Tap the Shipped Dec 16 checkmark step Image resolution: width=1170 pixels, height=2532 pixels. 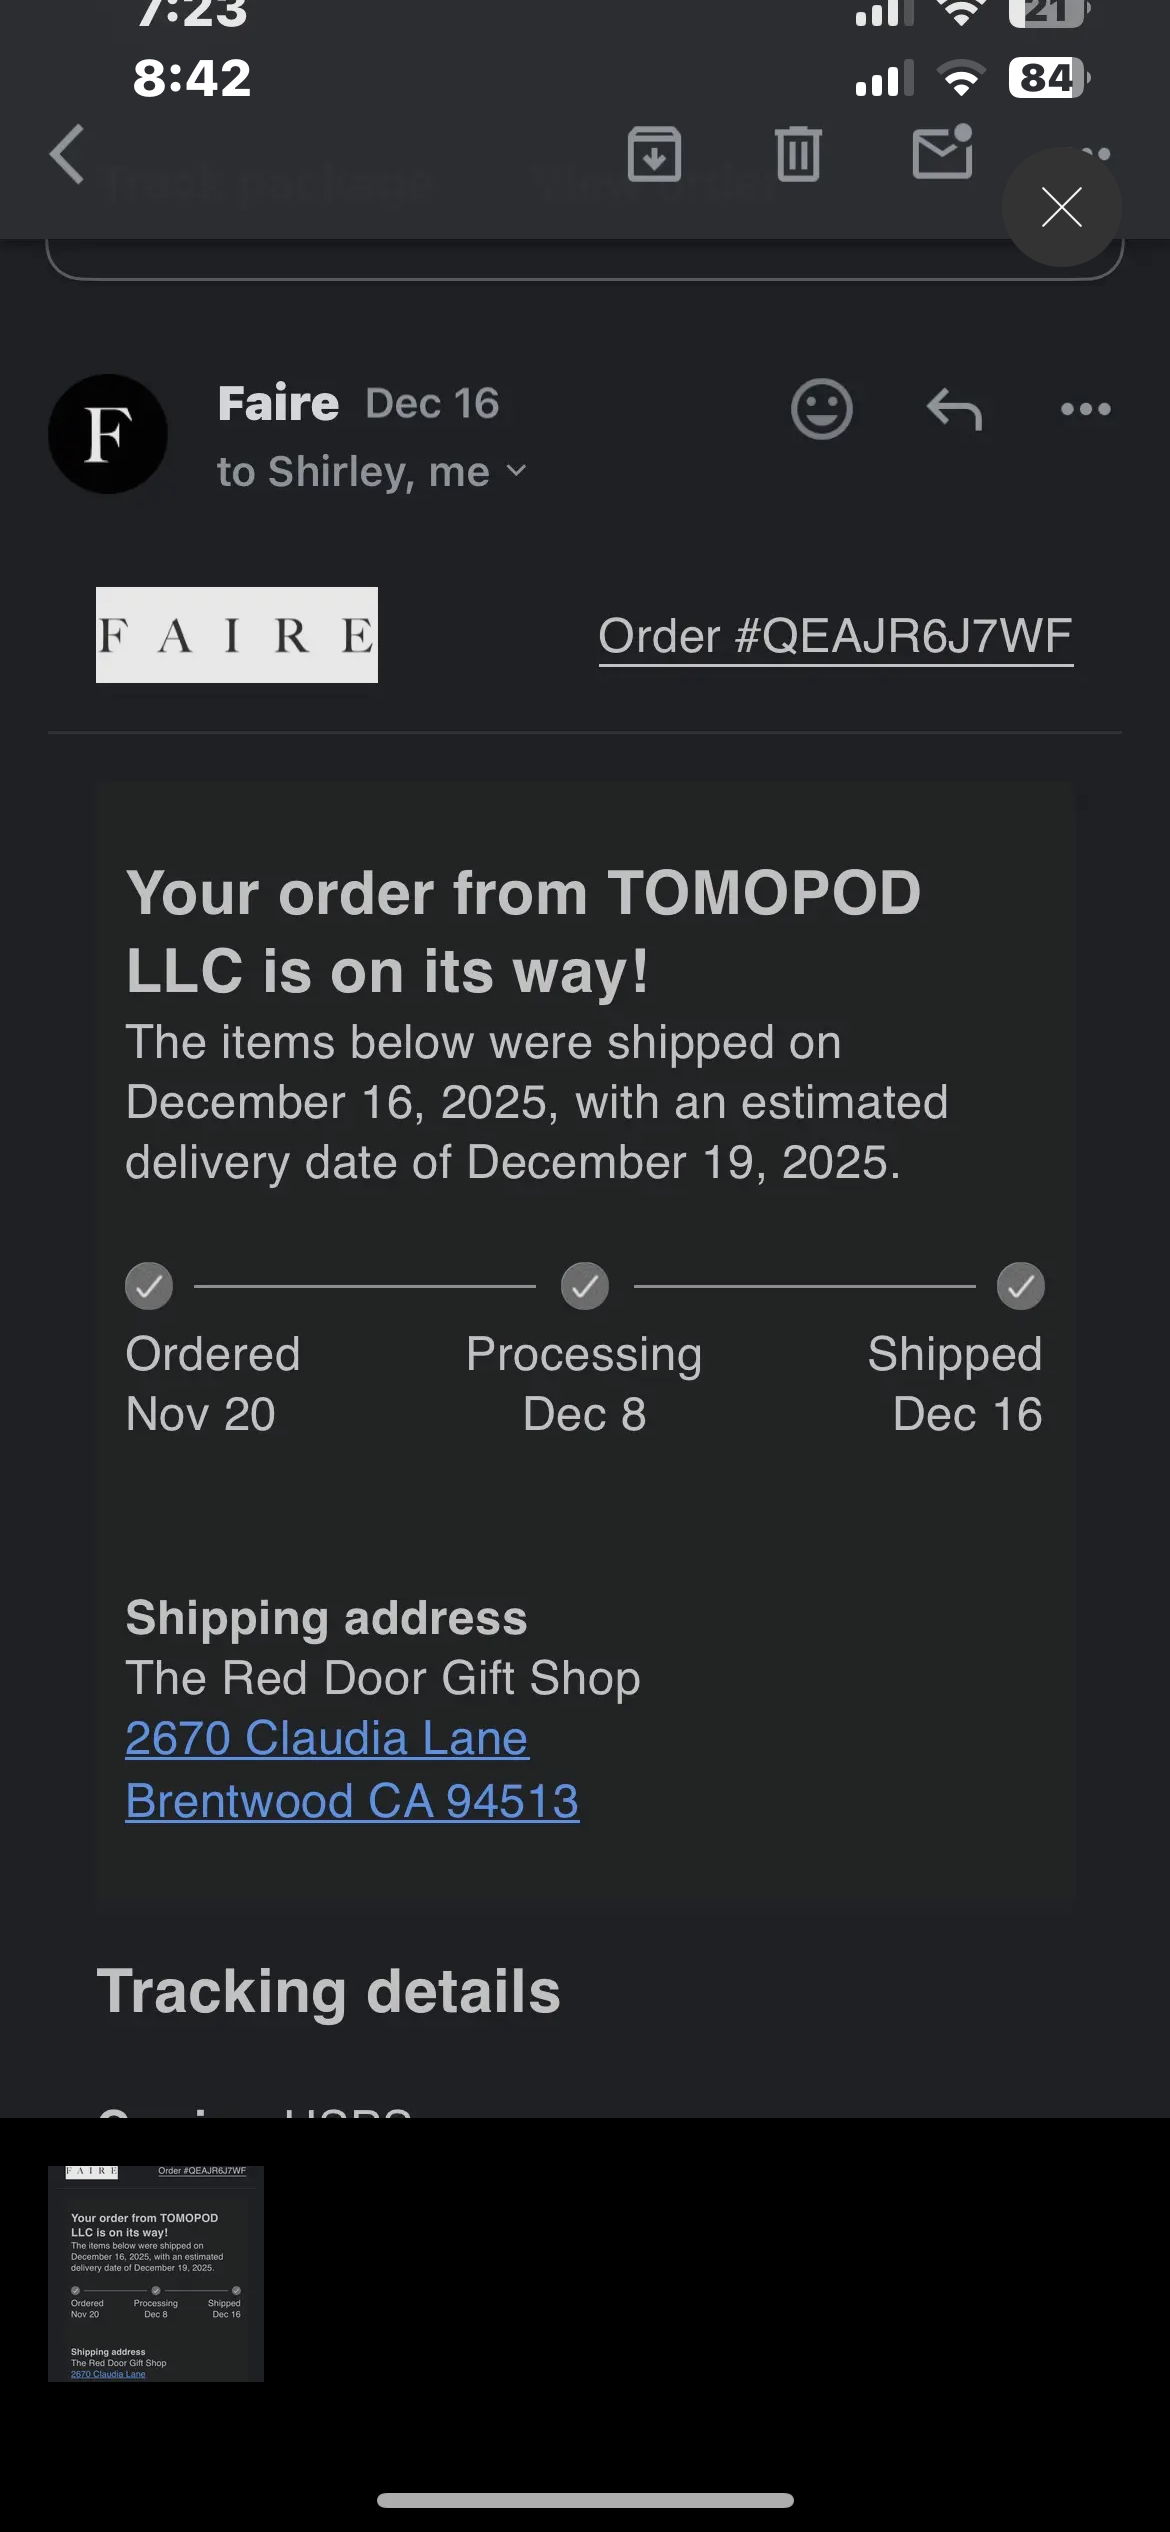coord(1020,1286)
